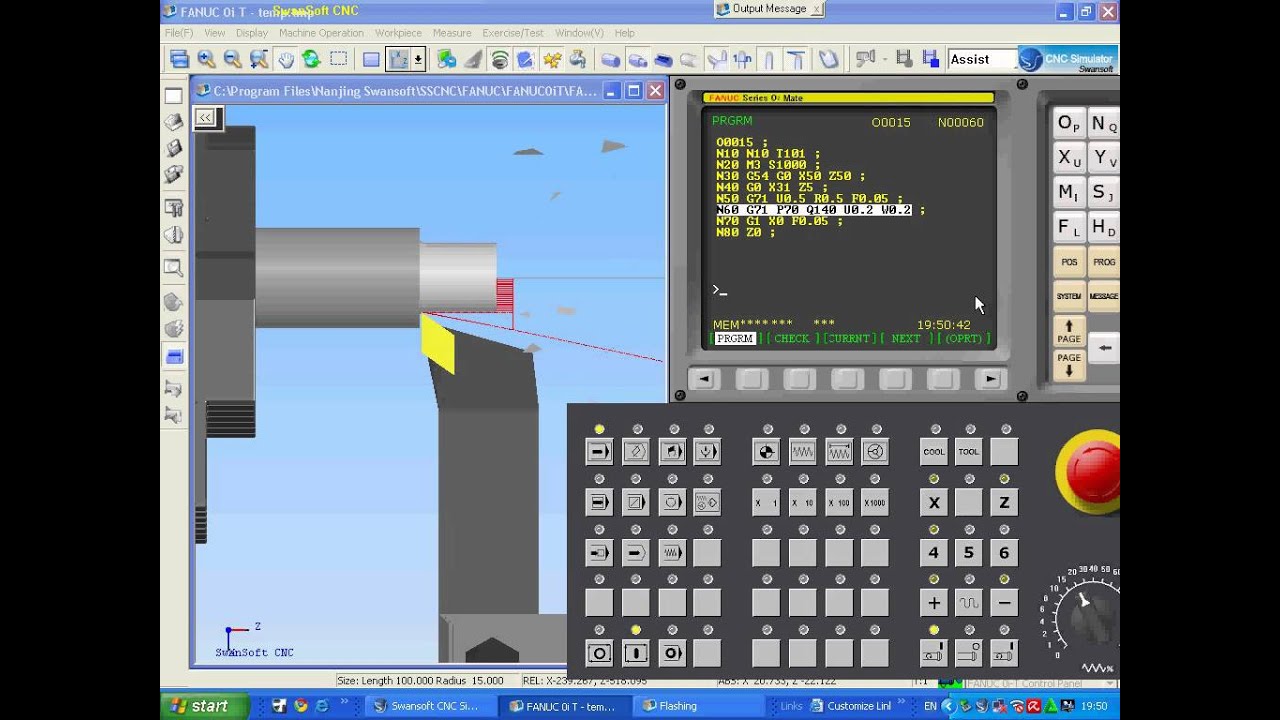Open the view mode dropdown arrow in toolbar

click(x=418, y=59)
